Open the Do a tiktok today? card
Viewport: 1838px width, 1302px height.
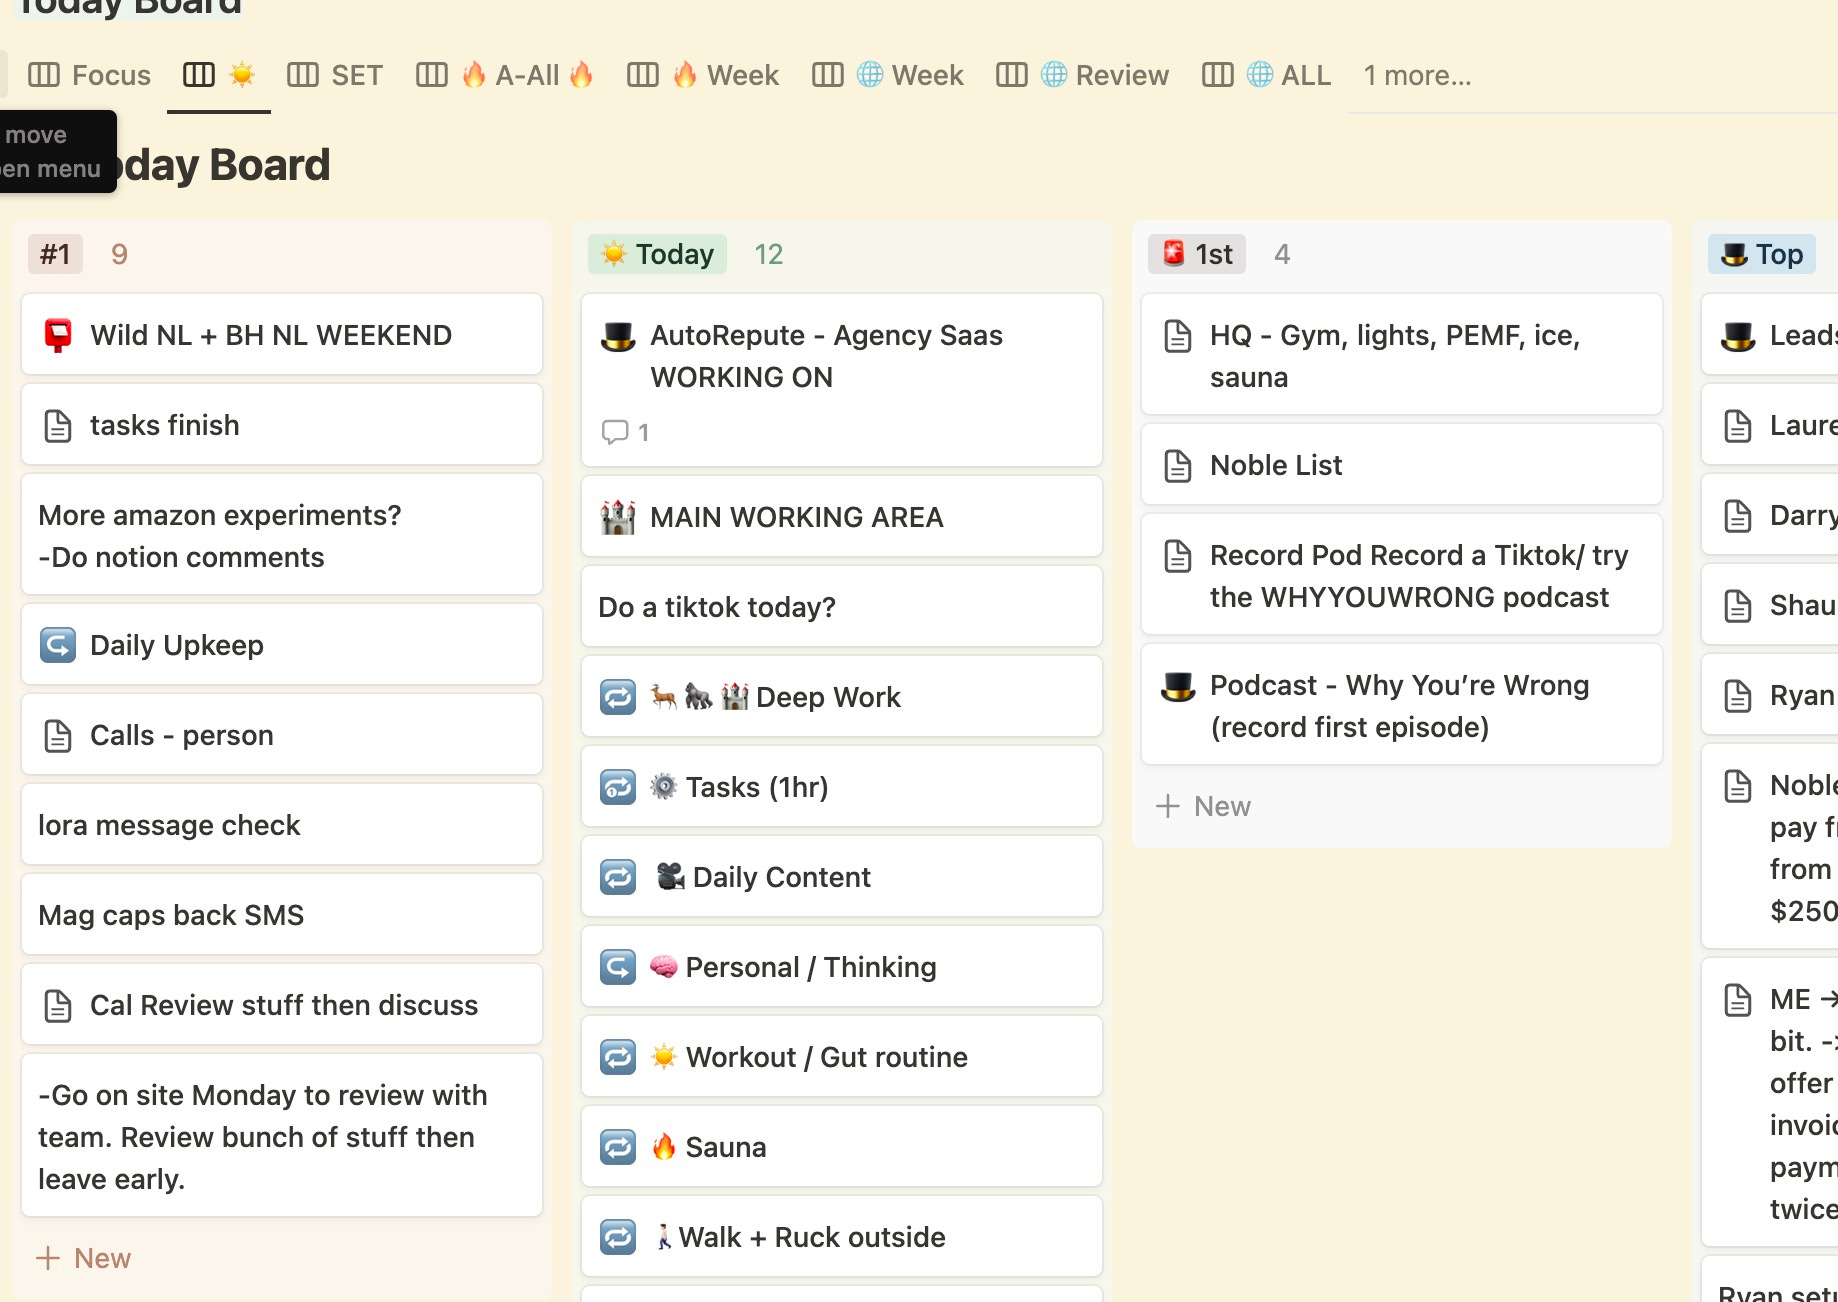coord(842,607)
